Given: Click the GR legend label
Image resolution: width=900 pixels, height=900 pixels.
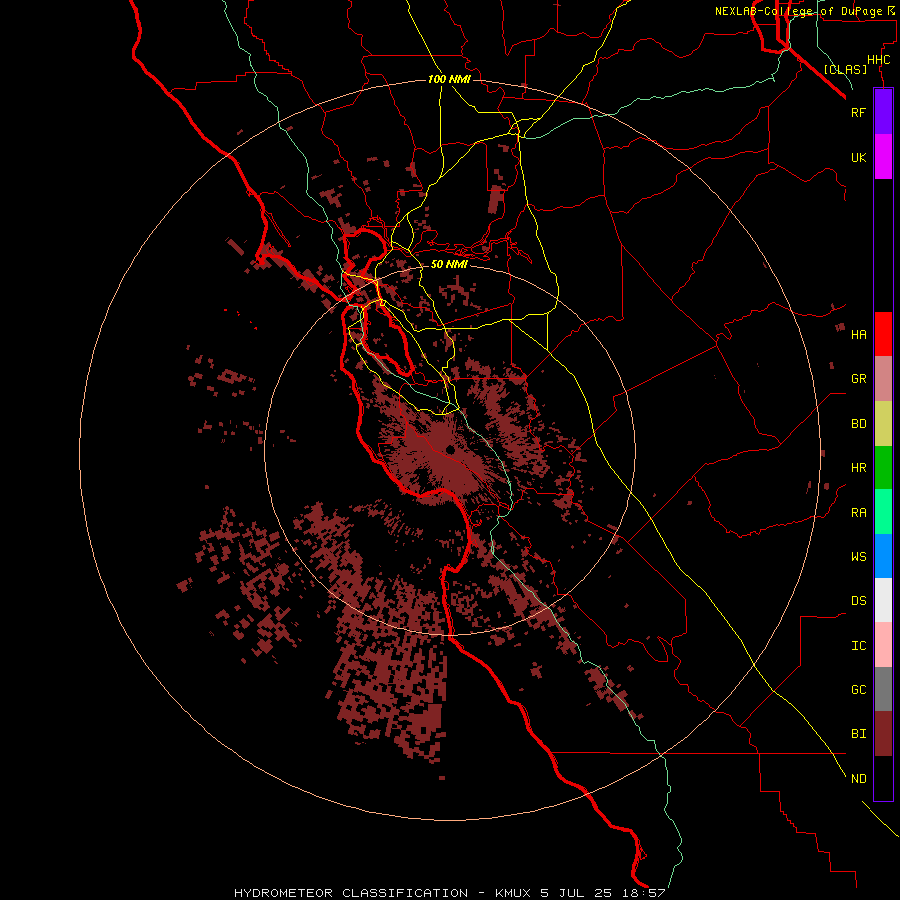Looking at the screenshot, I should (858, 379).
